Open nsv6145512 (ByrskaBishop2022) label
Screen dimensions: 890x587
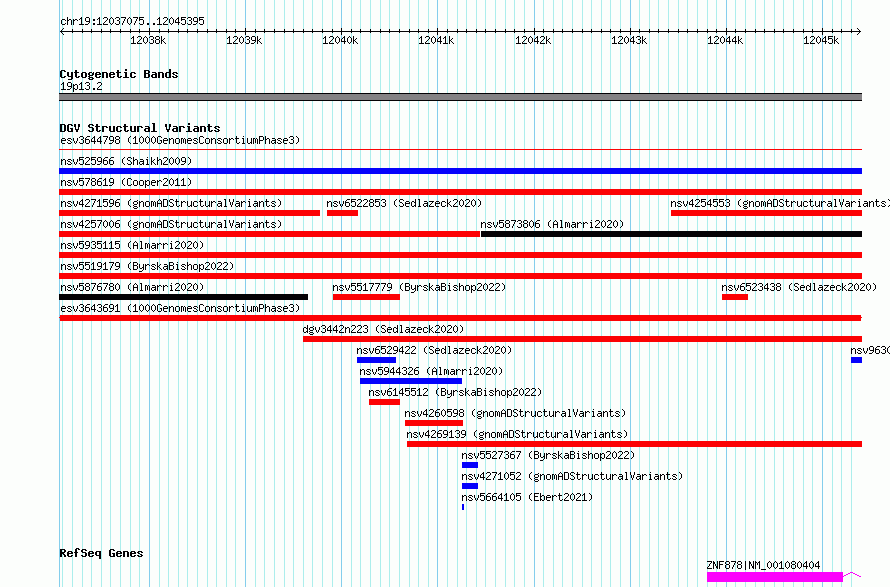click(455, 392)
